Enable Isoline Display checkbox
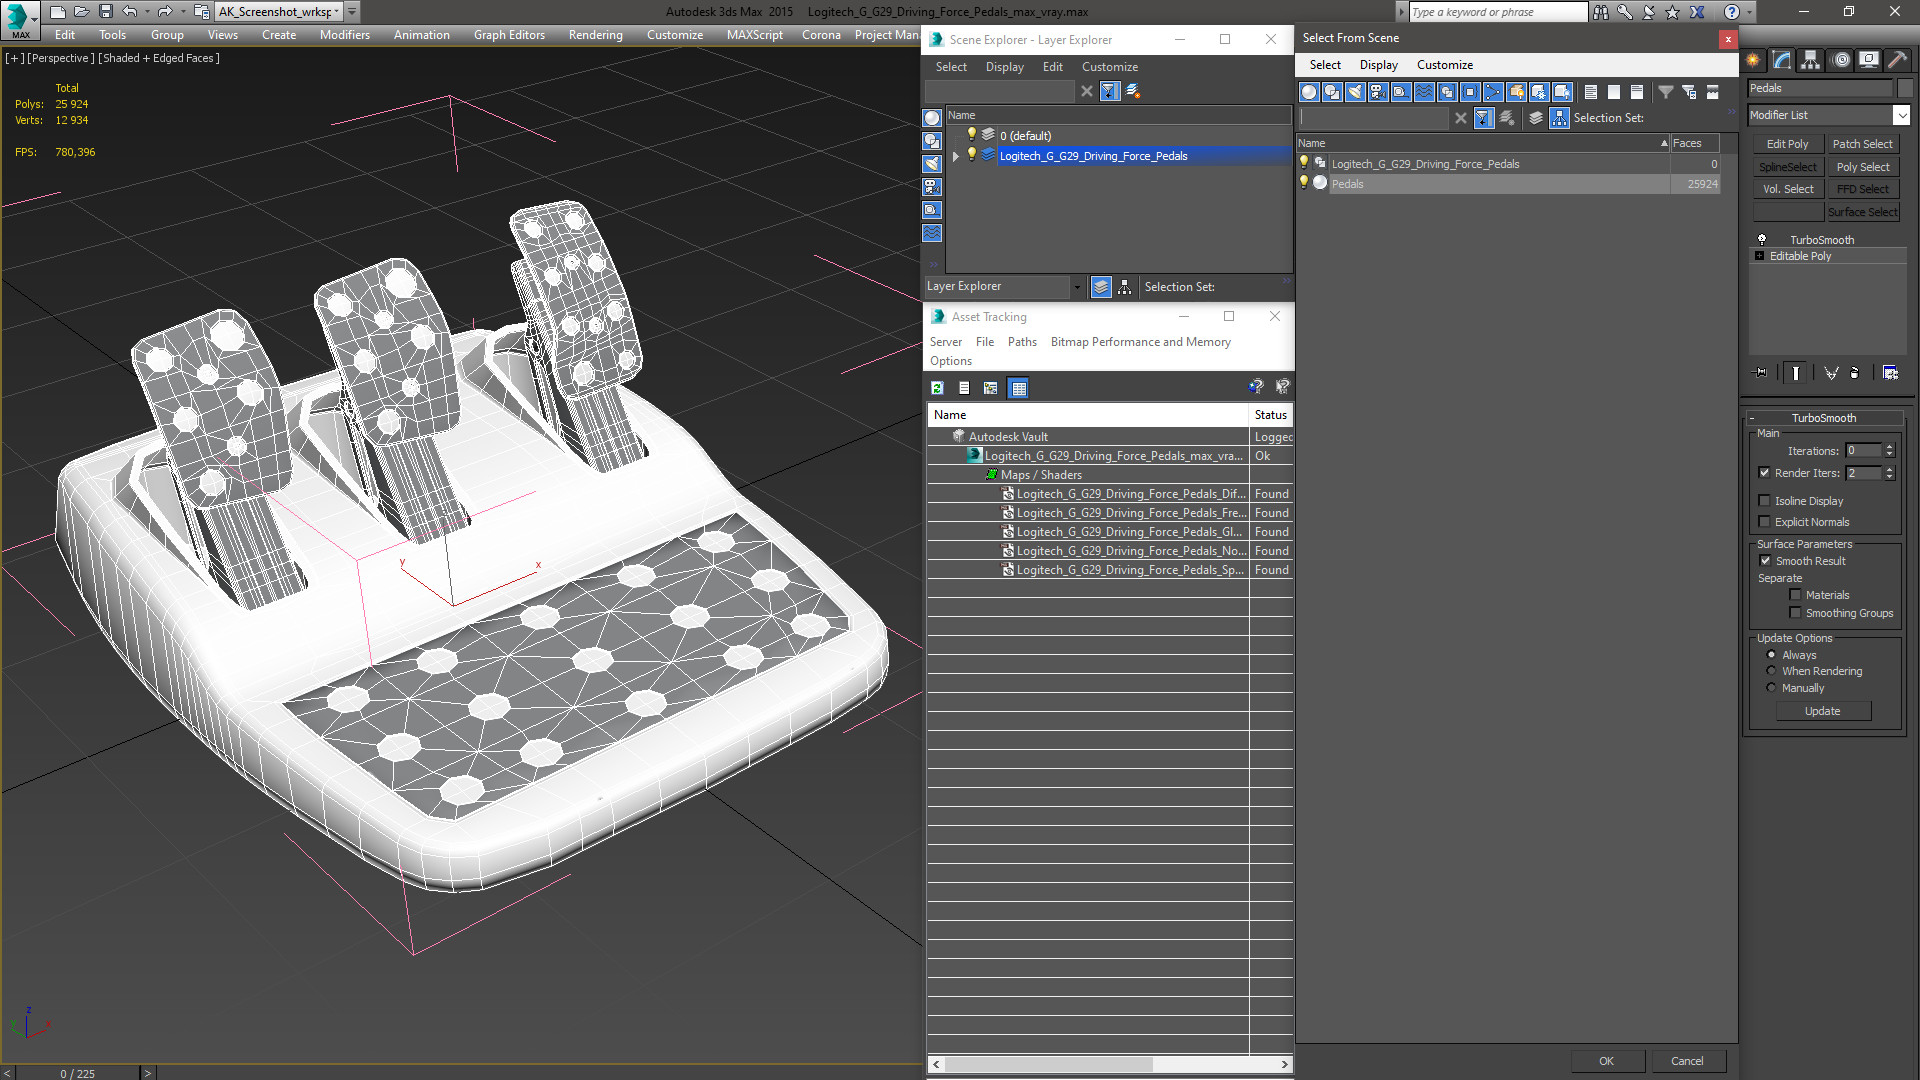Image resolution: width=1920 pixels, height=1080 pixels. tap(1764, 501)
